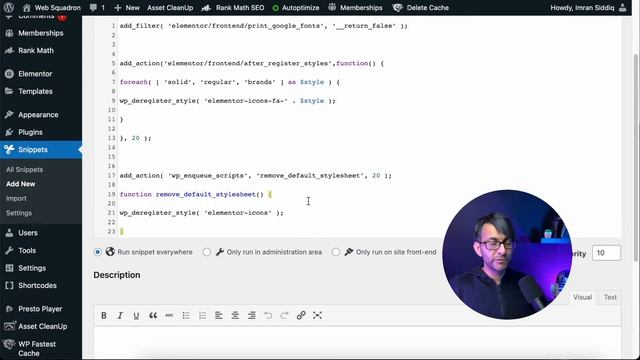The width and height of the screenshot is (640, 360).
Task: Go to Add New snippets submenu link
Action: (x=20, y=184)
